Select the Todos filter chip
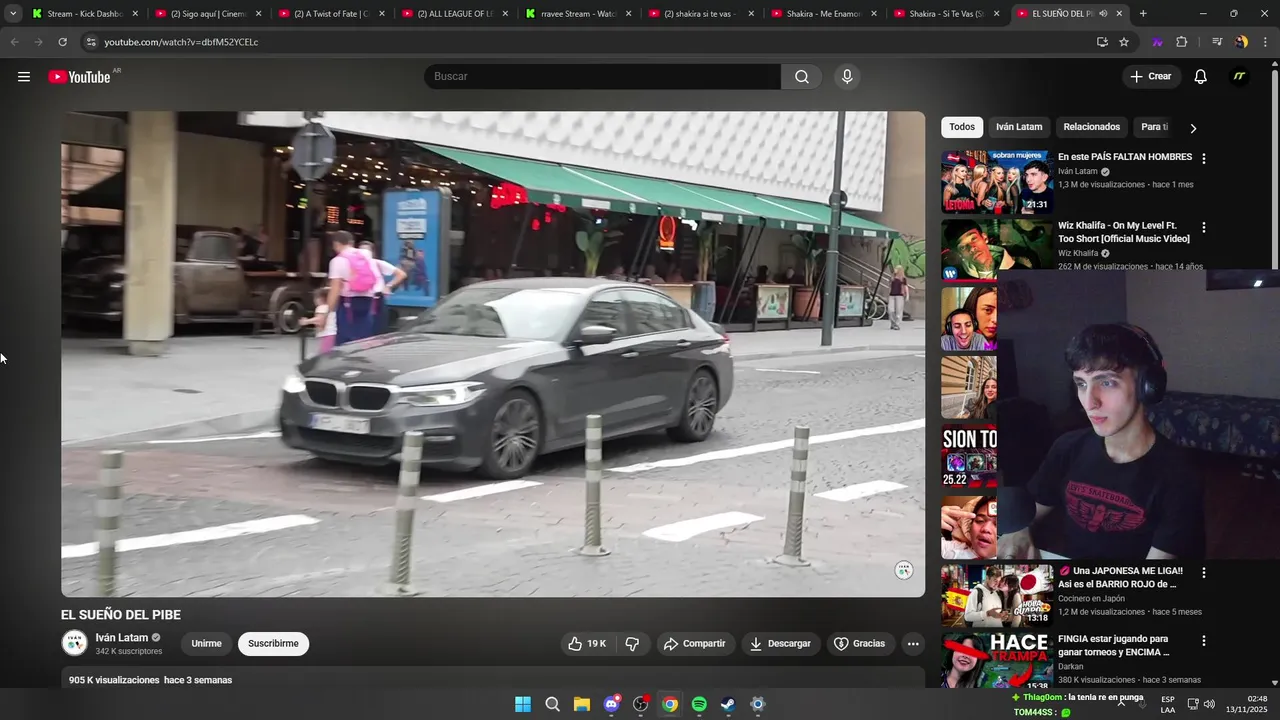The image size is (1280, 720). click(x=962, y=127)
